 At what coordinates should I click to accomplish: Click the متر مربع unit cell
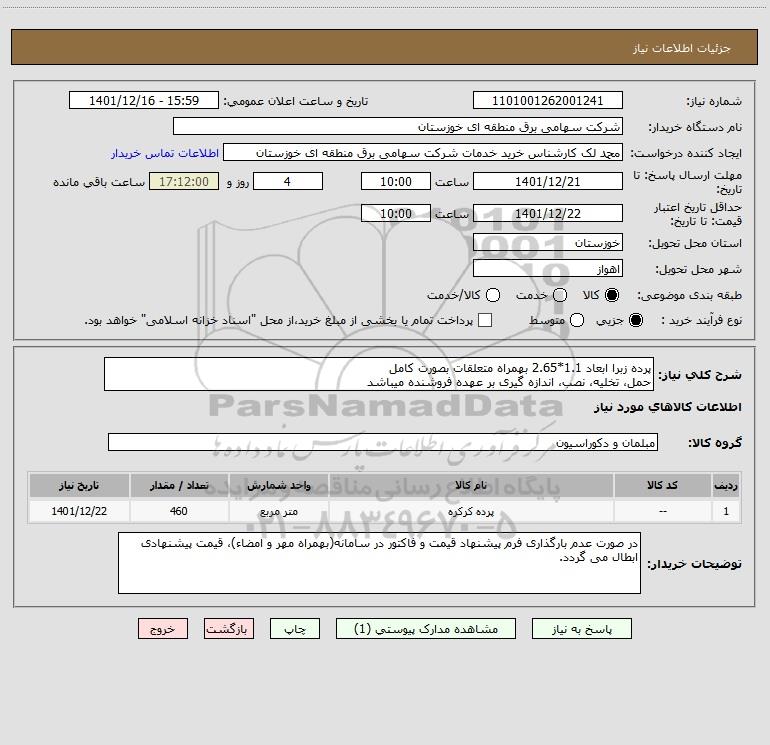(278, 511)
